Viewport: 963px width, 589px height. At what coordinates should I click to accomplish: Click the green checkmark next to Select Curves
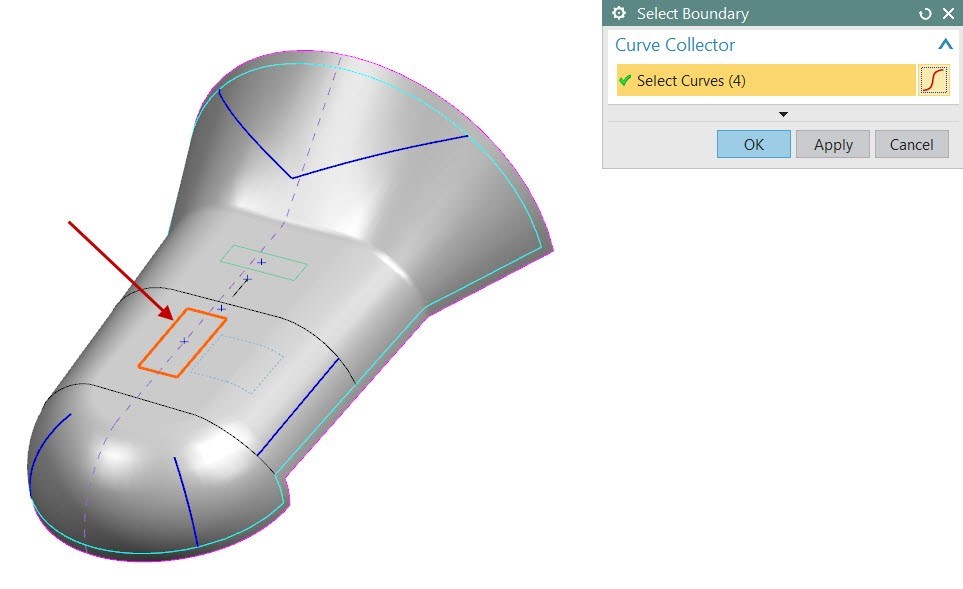(625, 81)
